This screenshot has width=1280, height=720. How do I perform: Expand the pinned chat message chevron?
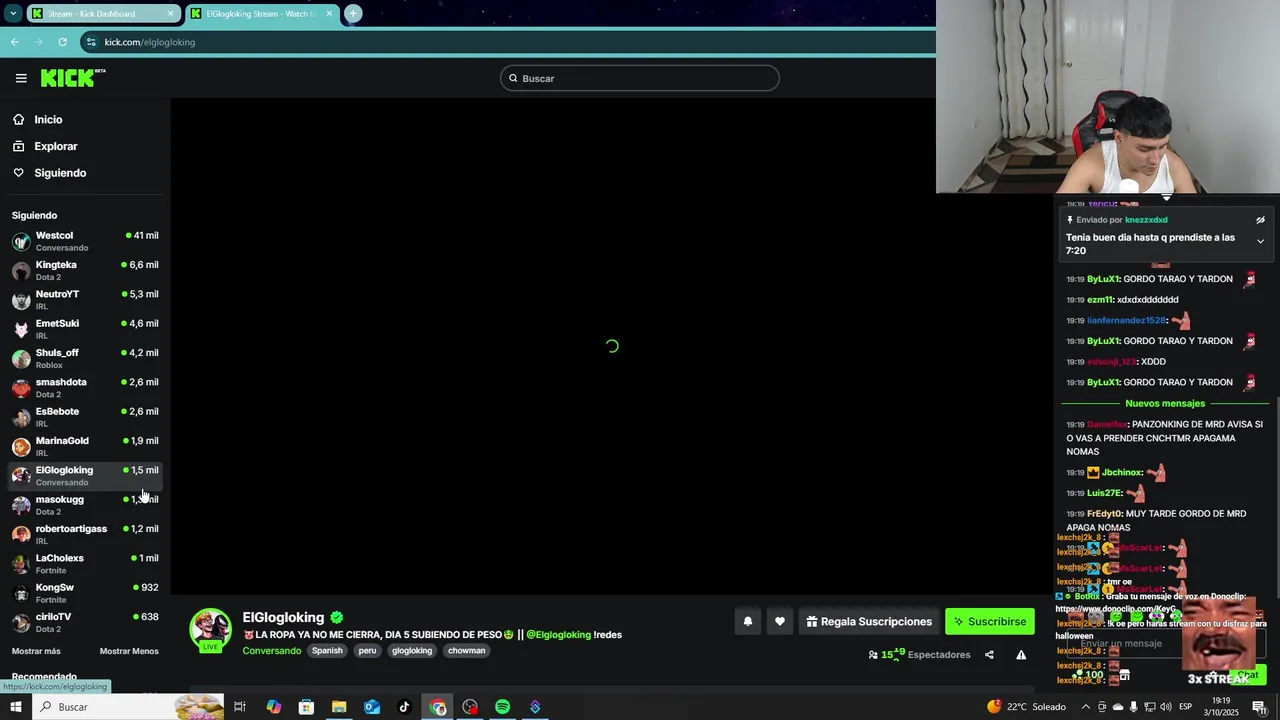tap(1260, 241)
